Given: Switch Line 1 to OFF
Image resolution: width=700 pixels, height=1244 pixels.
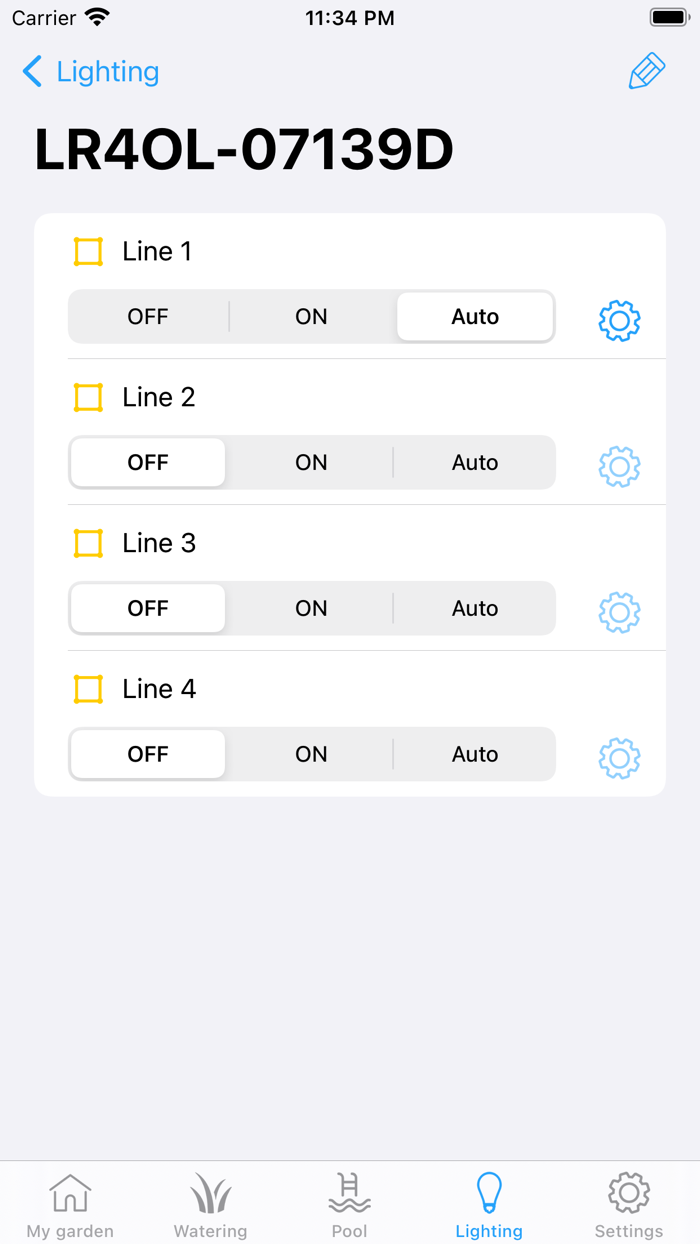Looking at the screenshot, I should 148,317.
